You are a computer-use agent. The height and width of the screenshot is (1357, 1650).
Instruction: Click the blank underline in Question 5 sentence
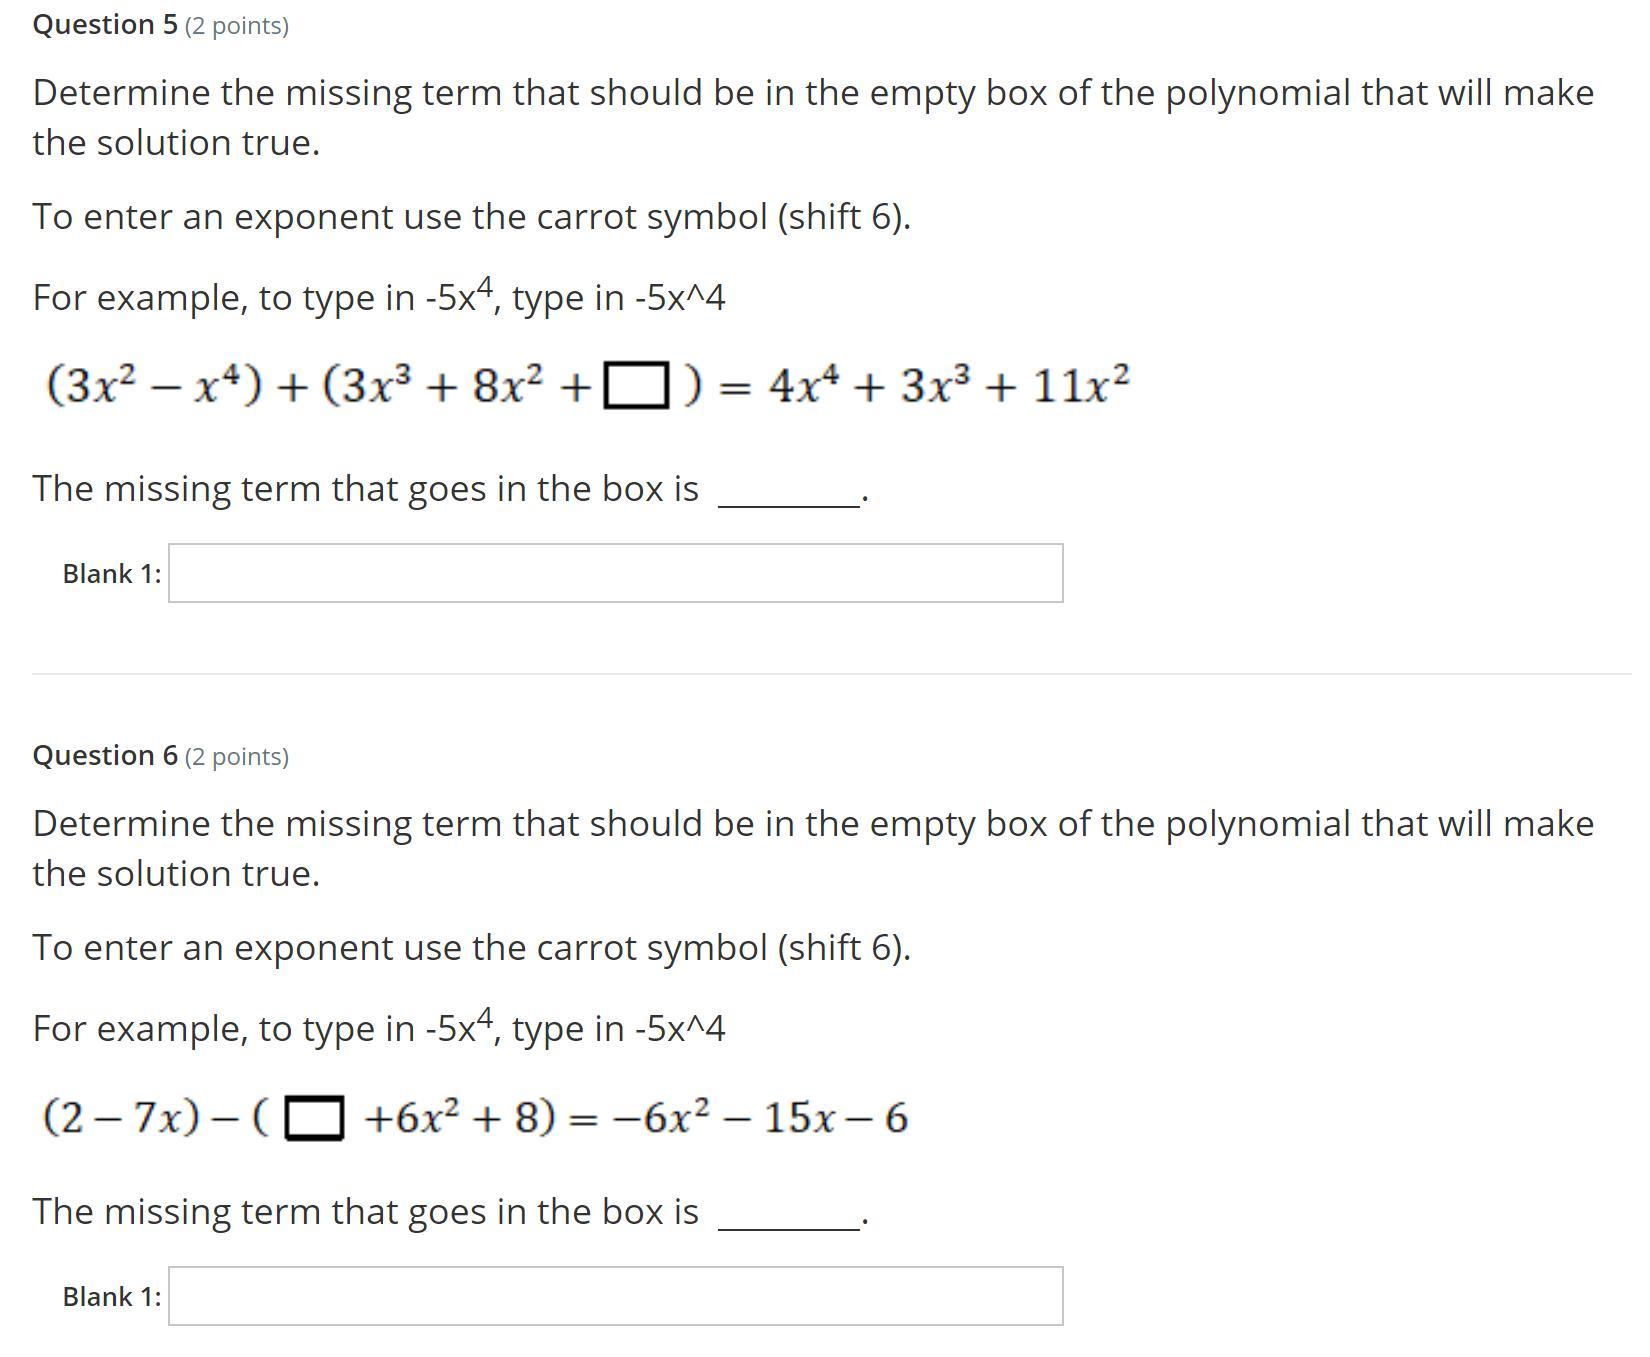788,503
